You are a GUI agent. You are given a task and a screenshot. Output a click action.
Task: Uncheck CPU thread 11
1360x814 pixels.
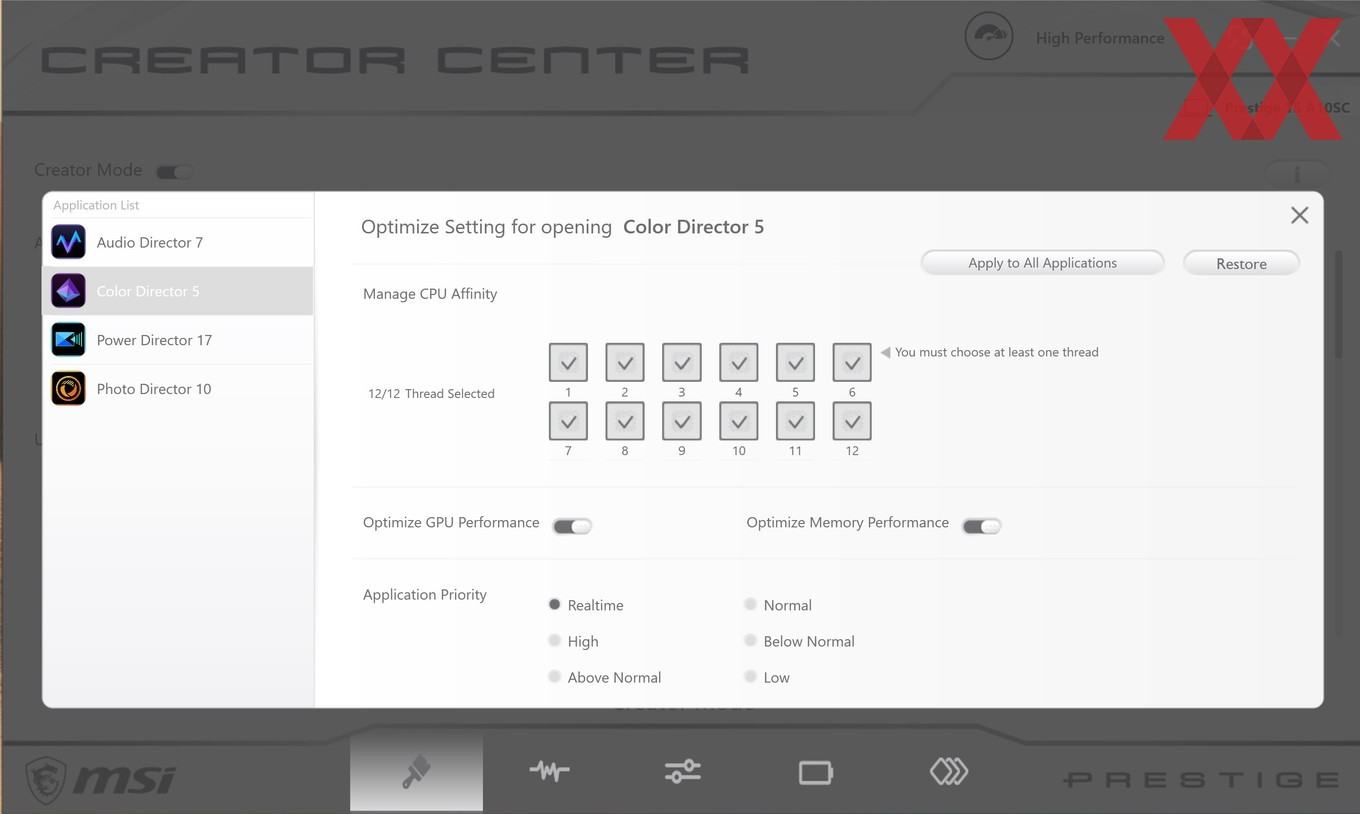(x=796, y=421)
